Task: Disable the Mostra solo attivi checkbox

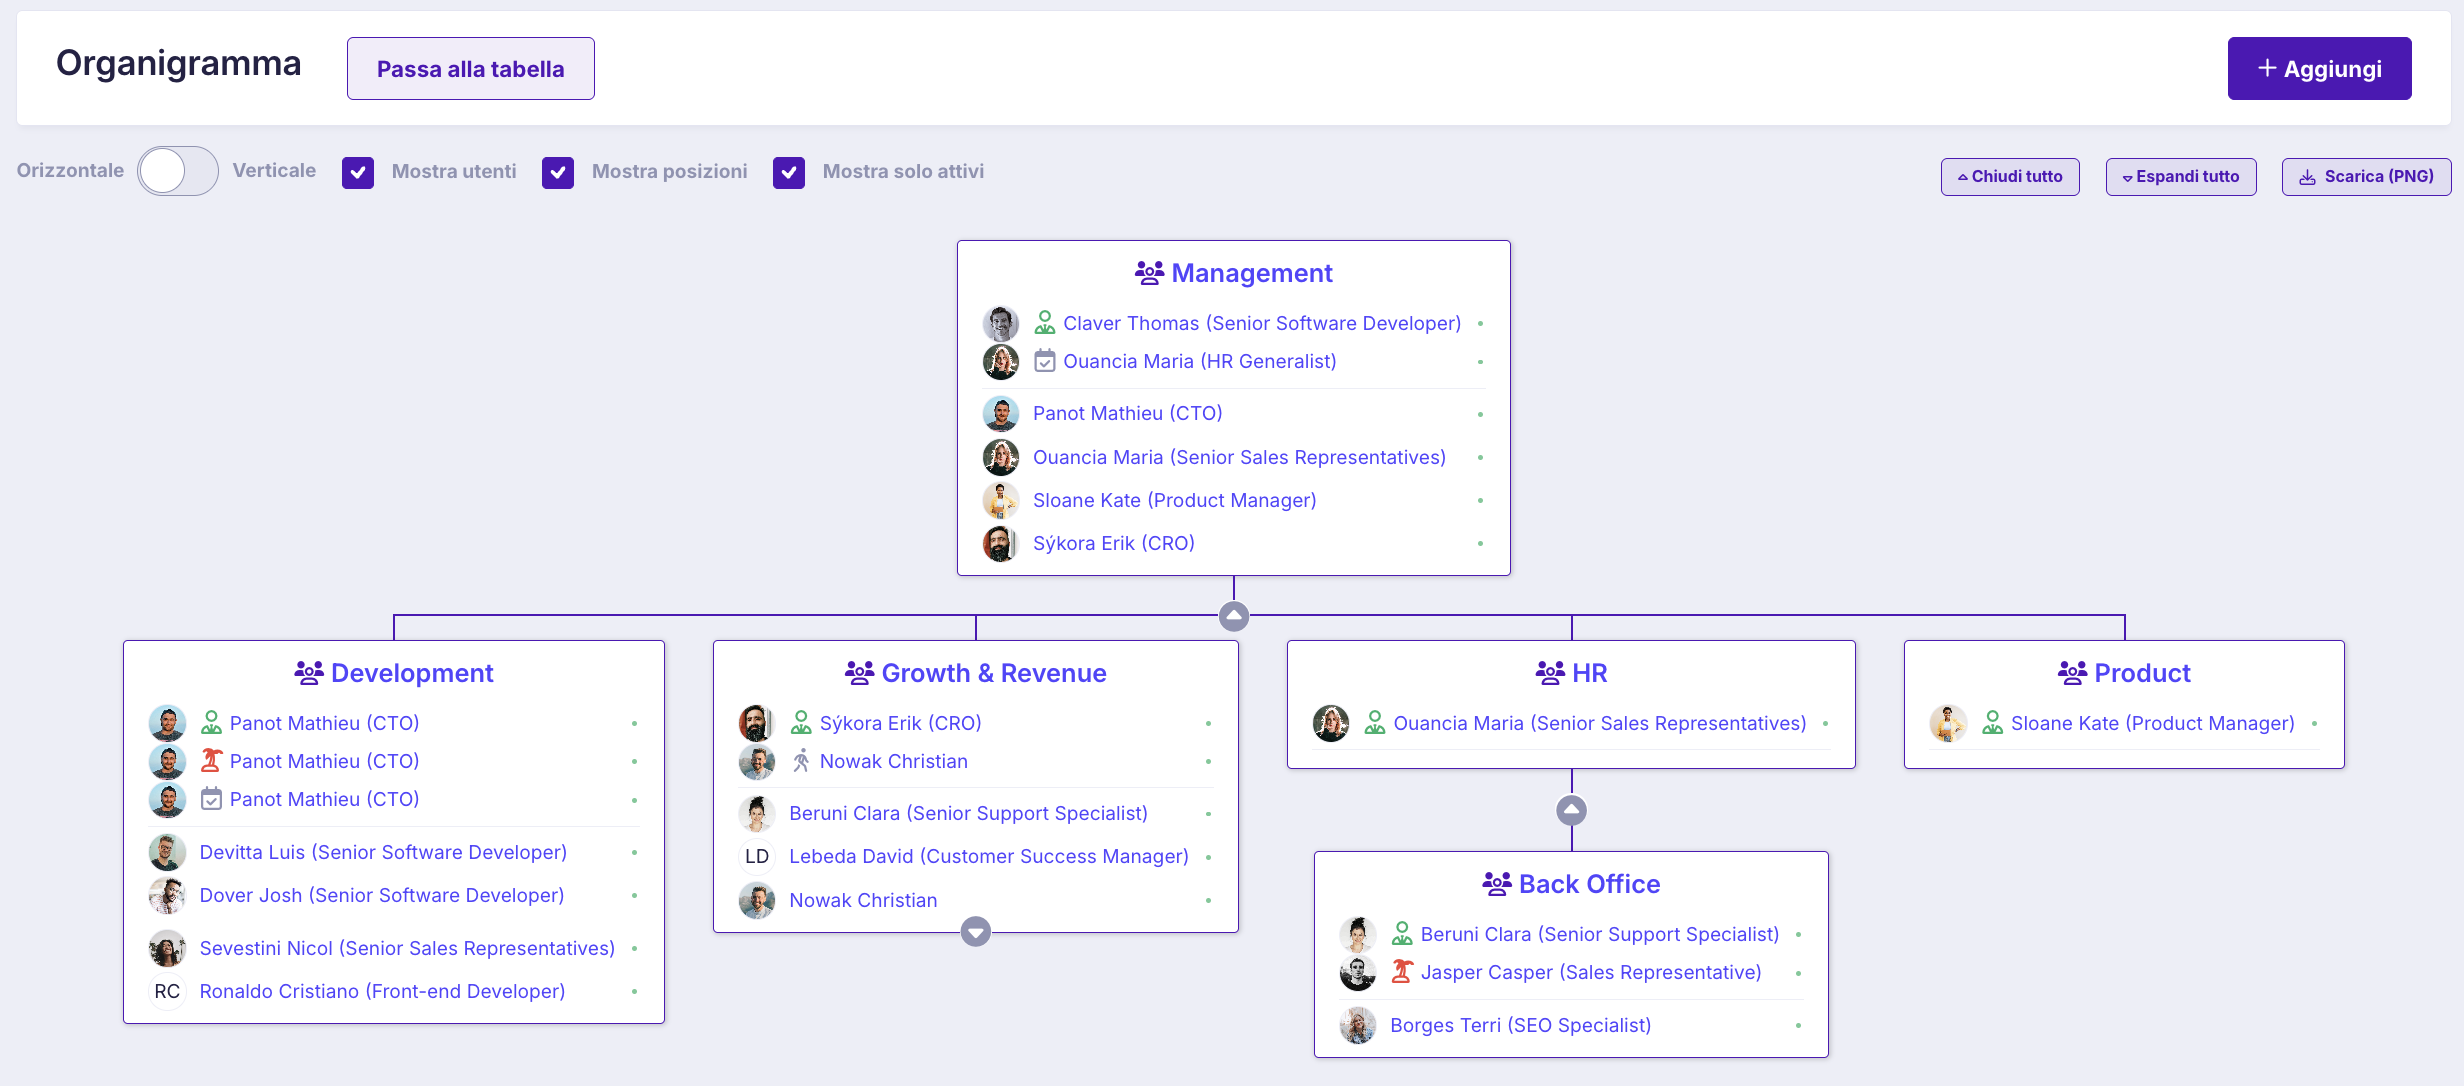Action: pos(789,172)
